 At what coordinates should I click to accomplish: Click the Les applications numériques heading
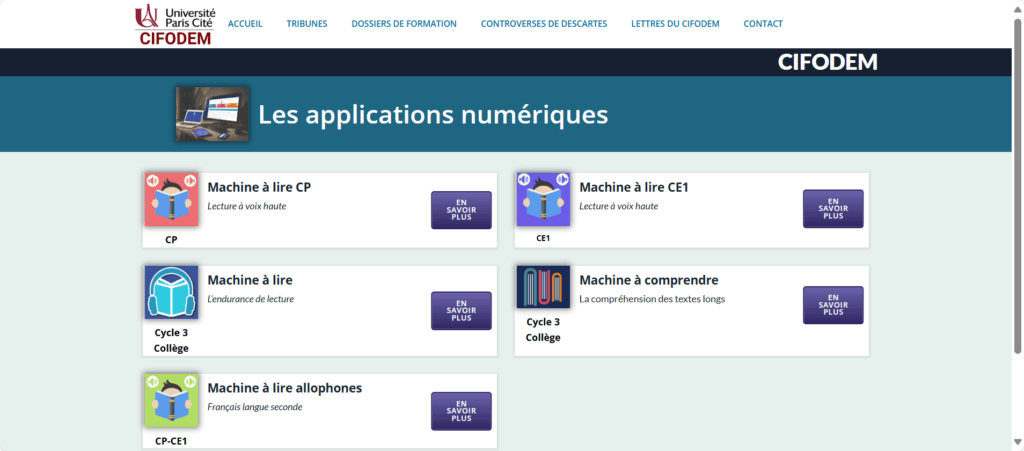pyautogui.click(x=433, y=115)
